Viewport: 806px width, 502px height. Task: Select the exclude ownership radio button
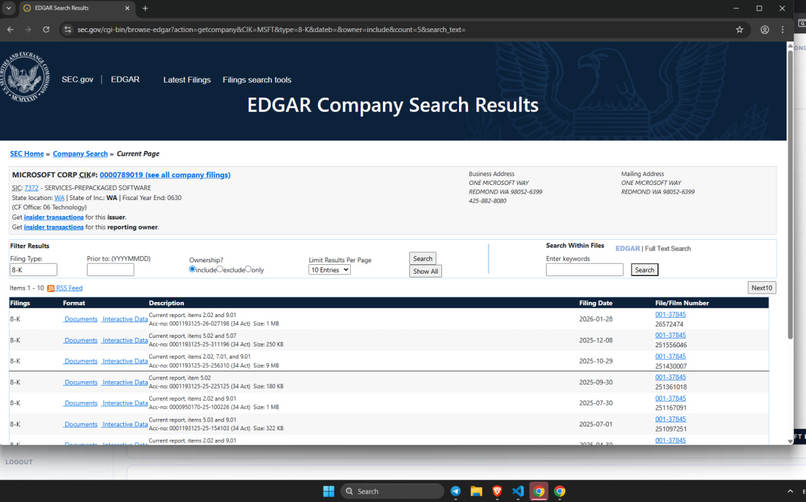click(220, 269)
